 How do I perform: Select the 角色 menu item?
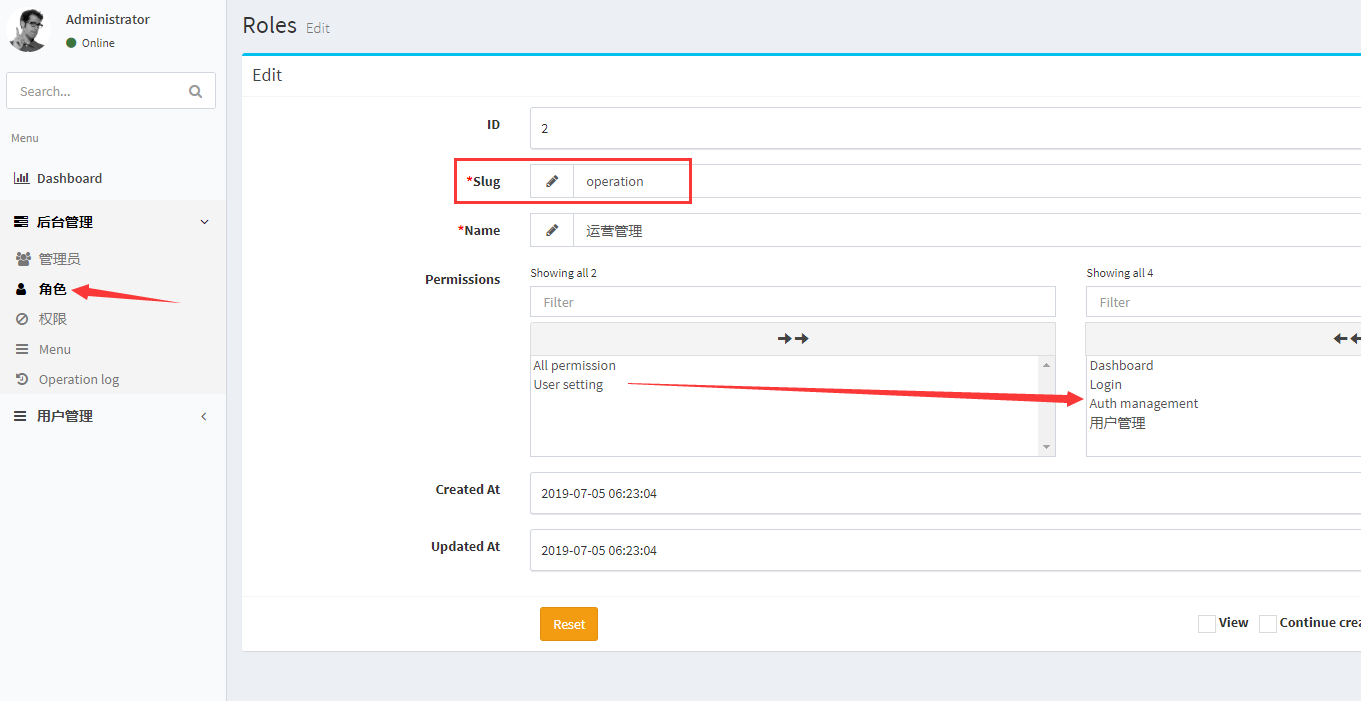52,289
